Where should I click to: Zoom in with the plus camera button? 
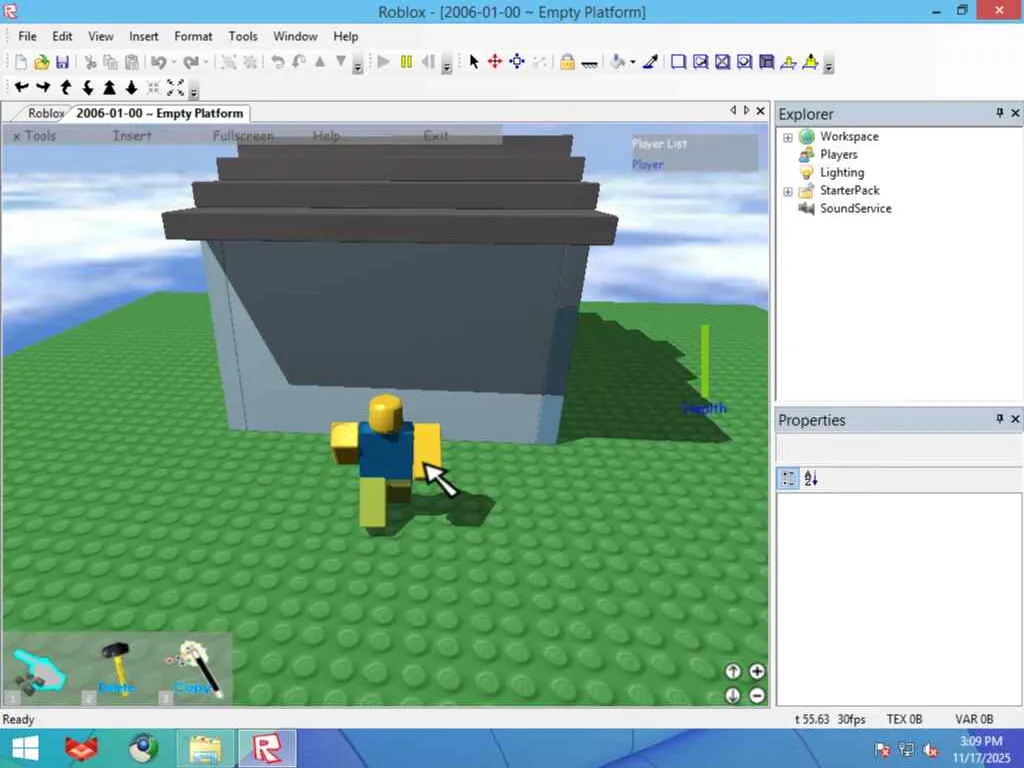click(757, 671)
